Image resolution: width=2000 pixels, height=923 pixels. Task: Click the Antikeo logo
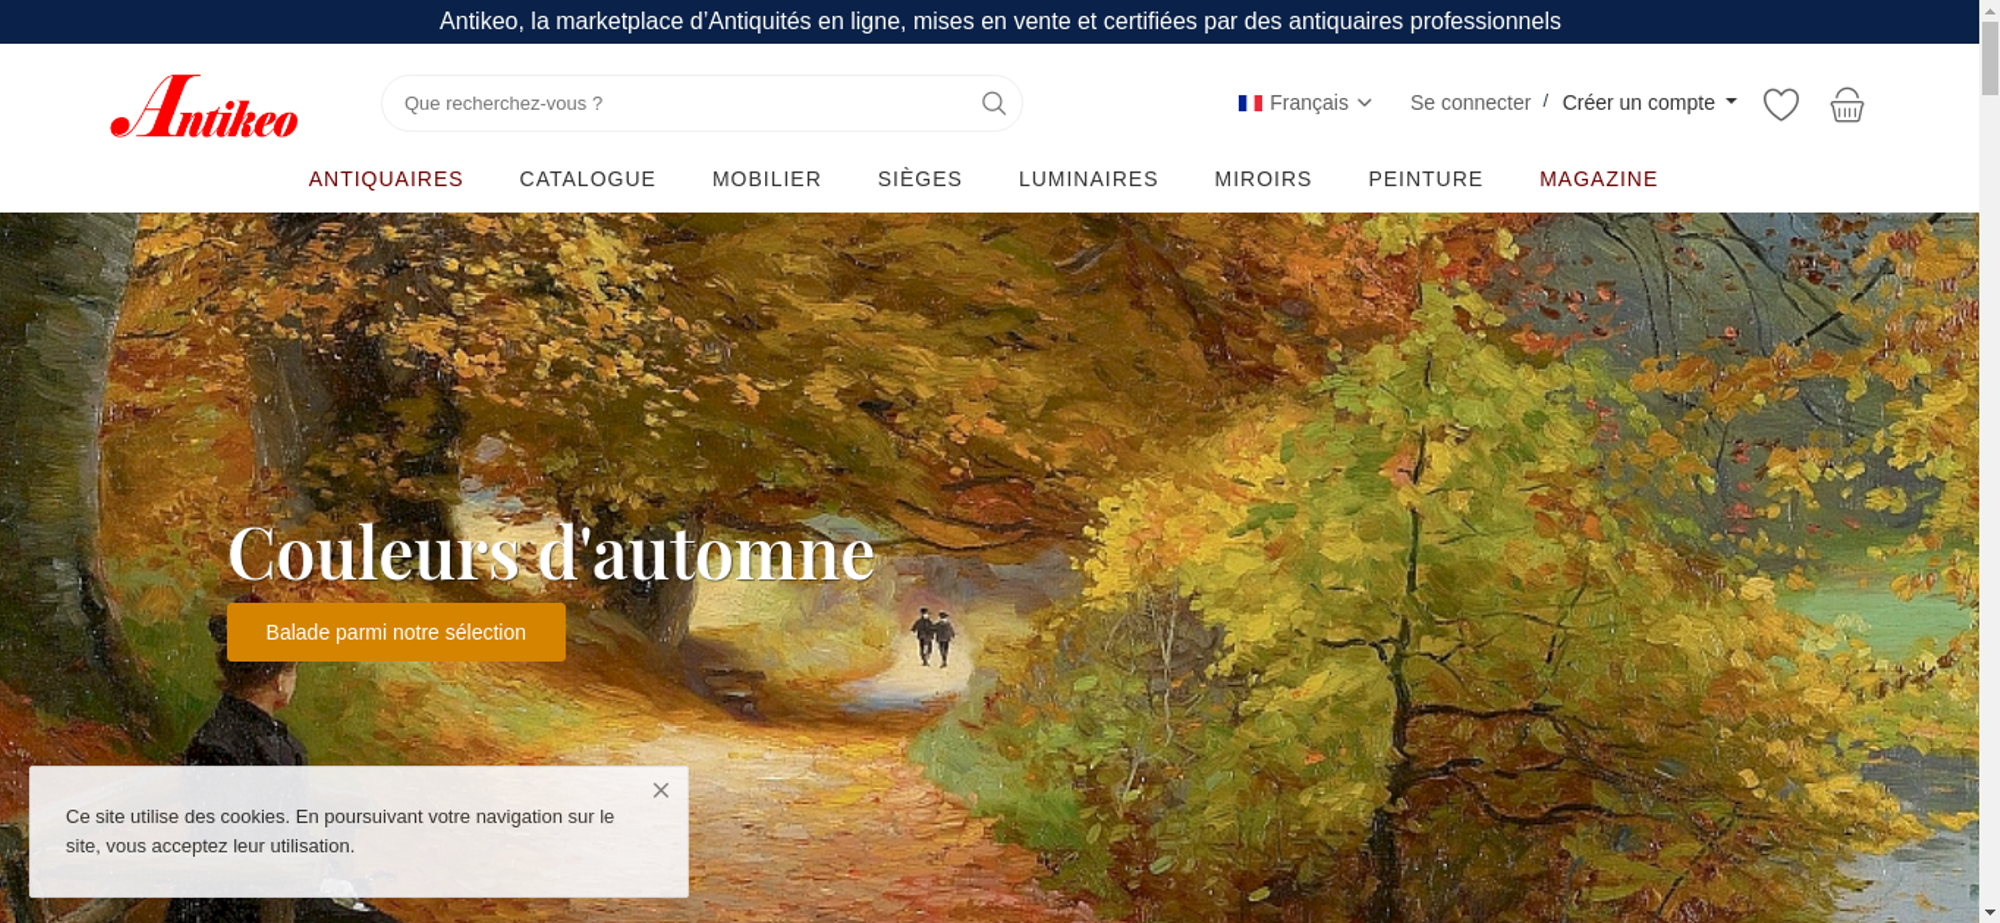204,105
